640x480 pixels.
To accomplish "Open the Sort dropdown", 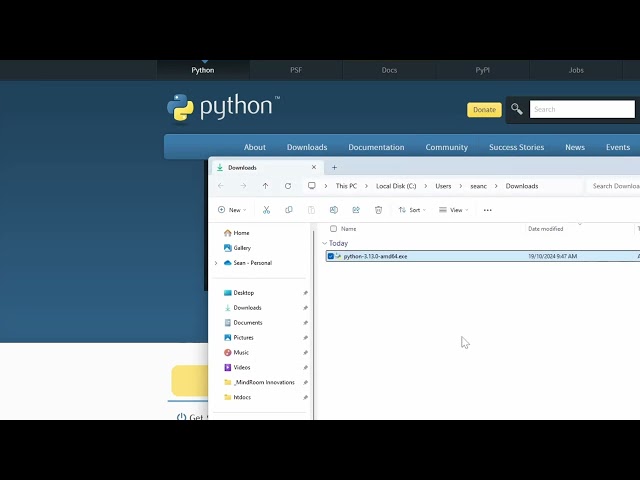I will 412,210.
